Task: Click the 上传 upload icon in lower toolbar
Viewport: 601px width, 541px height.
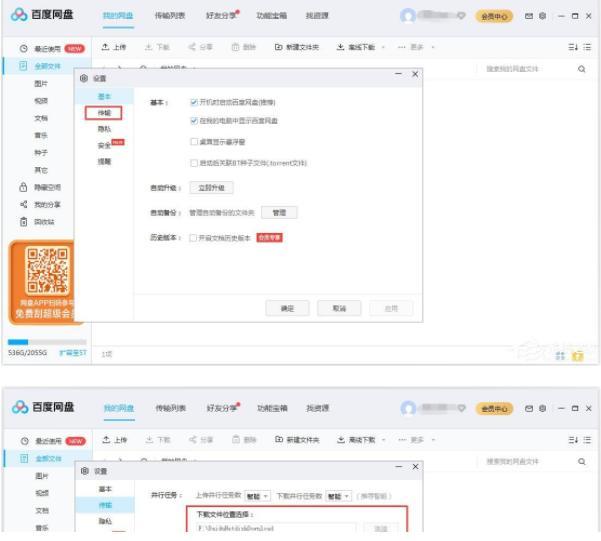Action: tap(106, 439)
